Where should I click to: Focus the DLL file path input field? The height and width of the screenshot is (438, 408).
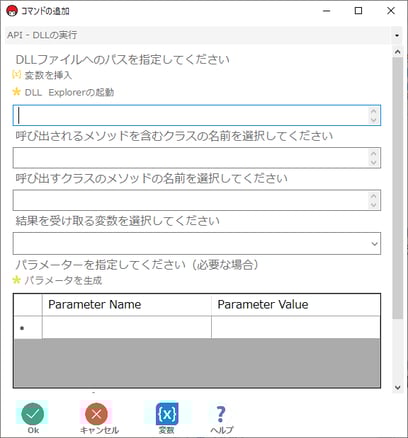click(197, 115)
